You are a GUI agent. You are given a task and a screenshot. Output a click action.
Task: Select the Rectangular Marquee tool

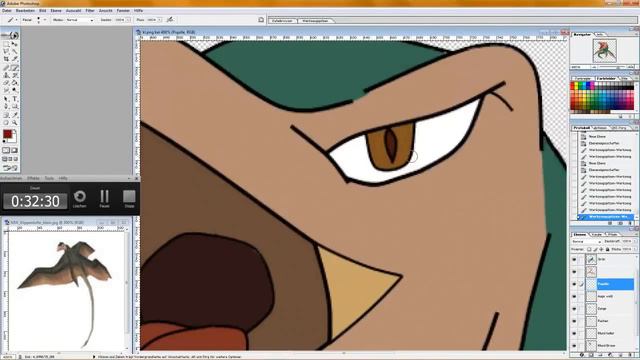[6, 44]
